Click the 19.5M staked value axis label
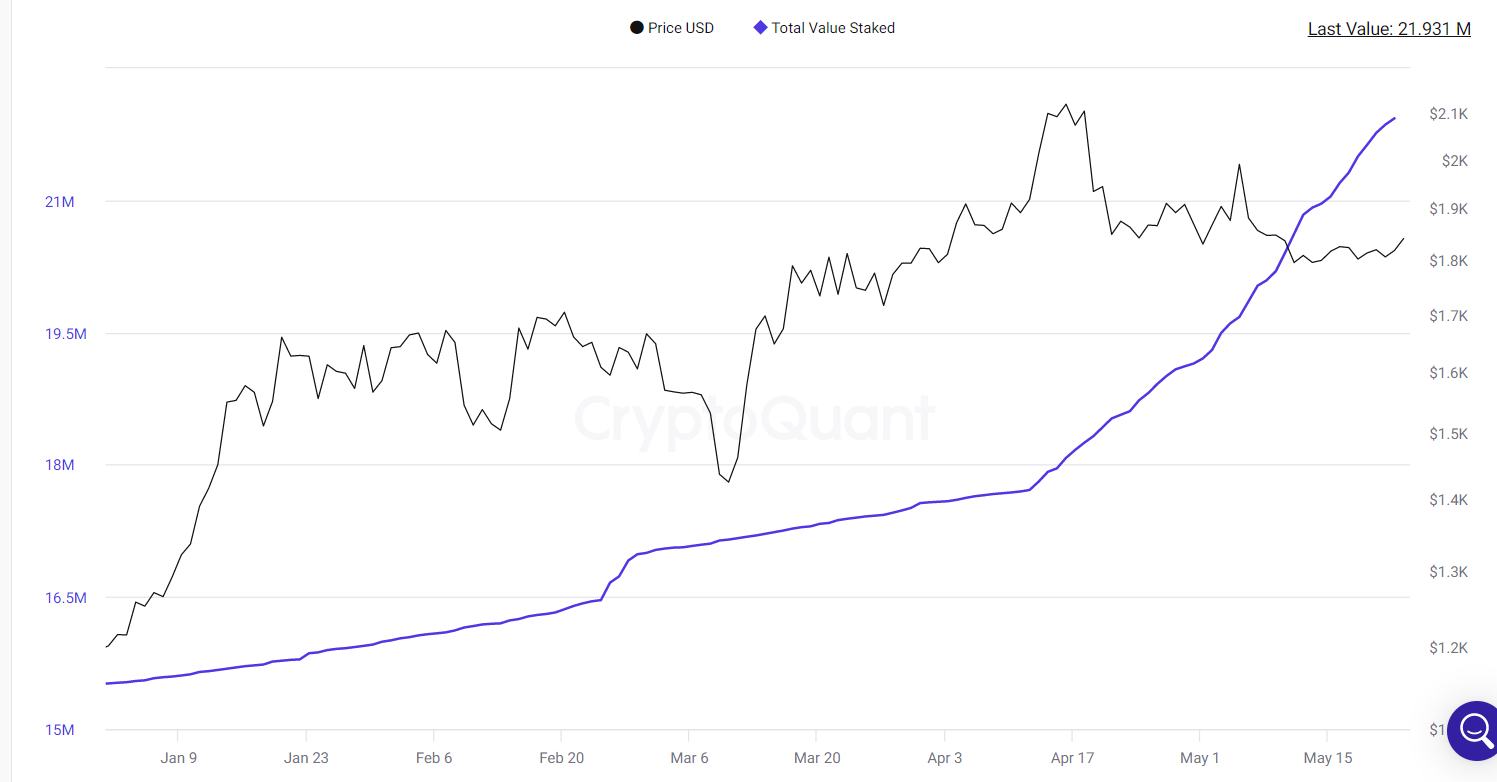The height and width of the screenshot is (782, 1497). (66, 334)
